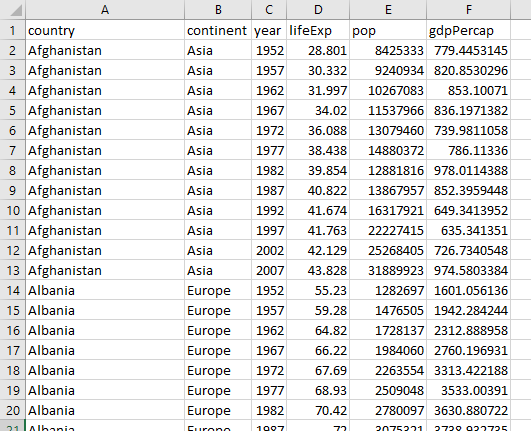The height and width of the screenshot is (431, 531).
Task: Select column A header
Action: pos(105,9)
